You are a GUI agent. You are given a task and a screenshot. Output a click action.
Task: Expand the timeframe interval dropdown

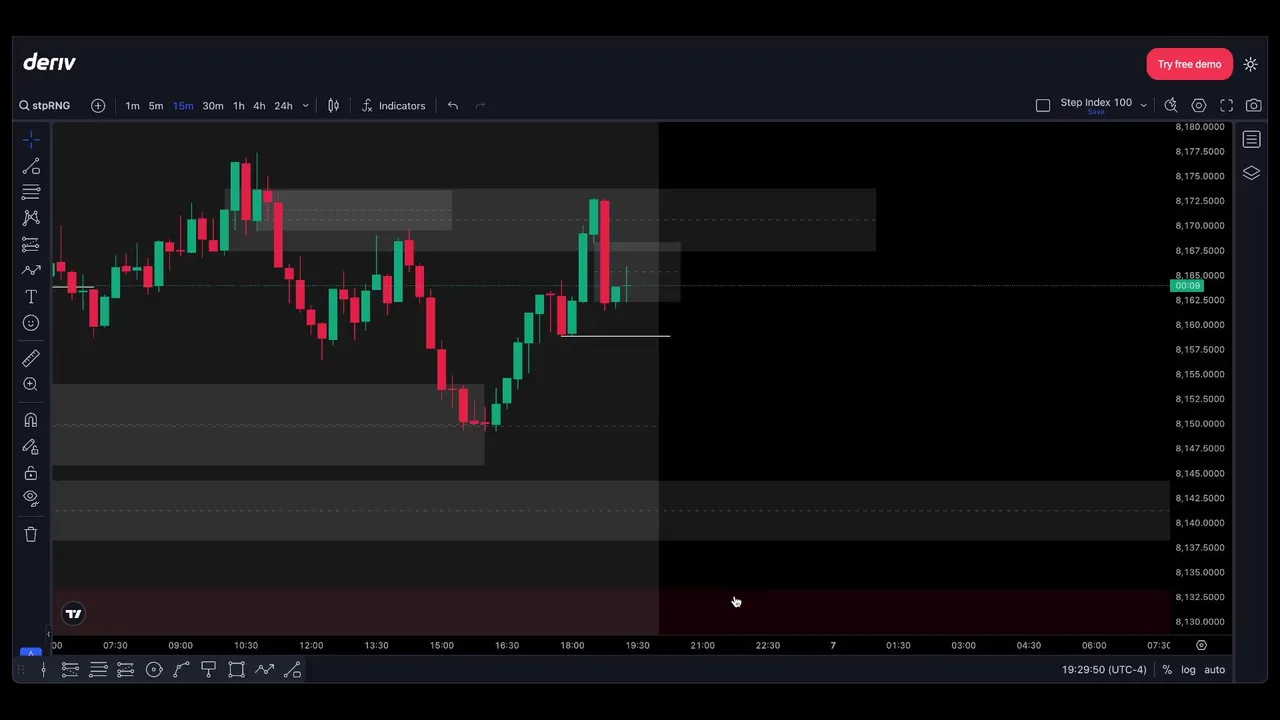point(306,106)
